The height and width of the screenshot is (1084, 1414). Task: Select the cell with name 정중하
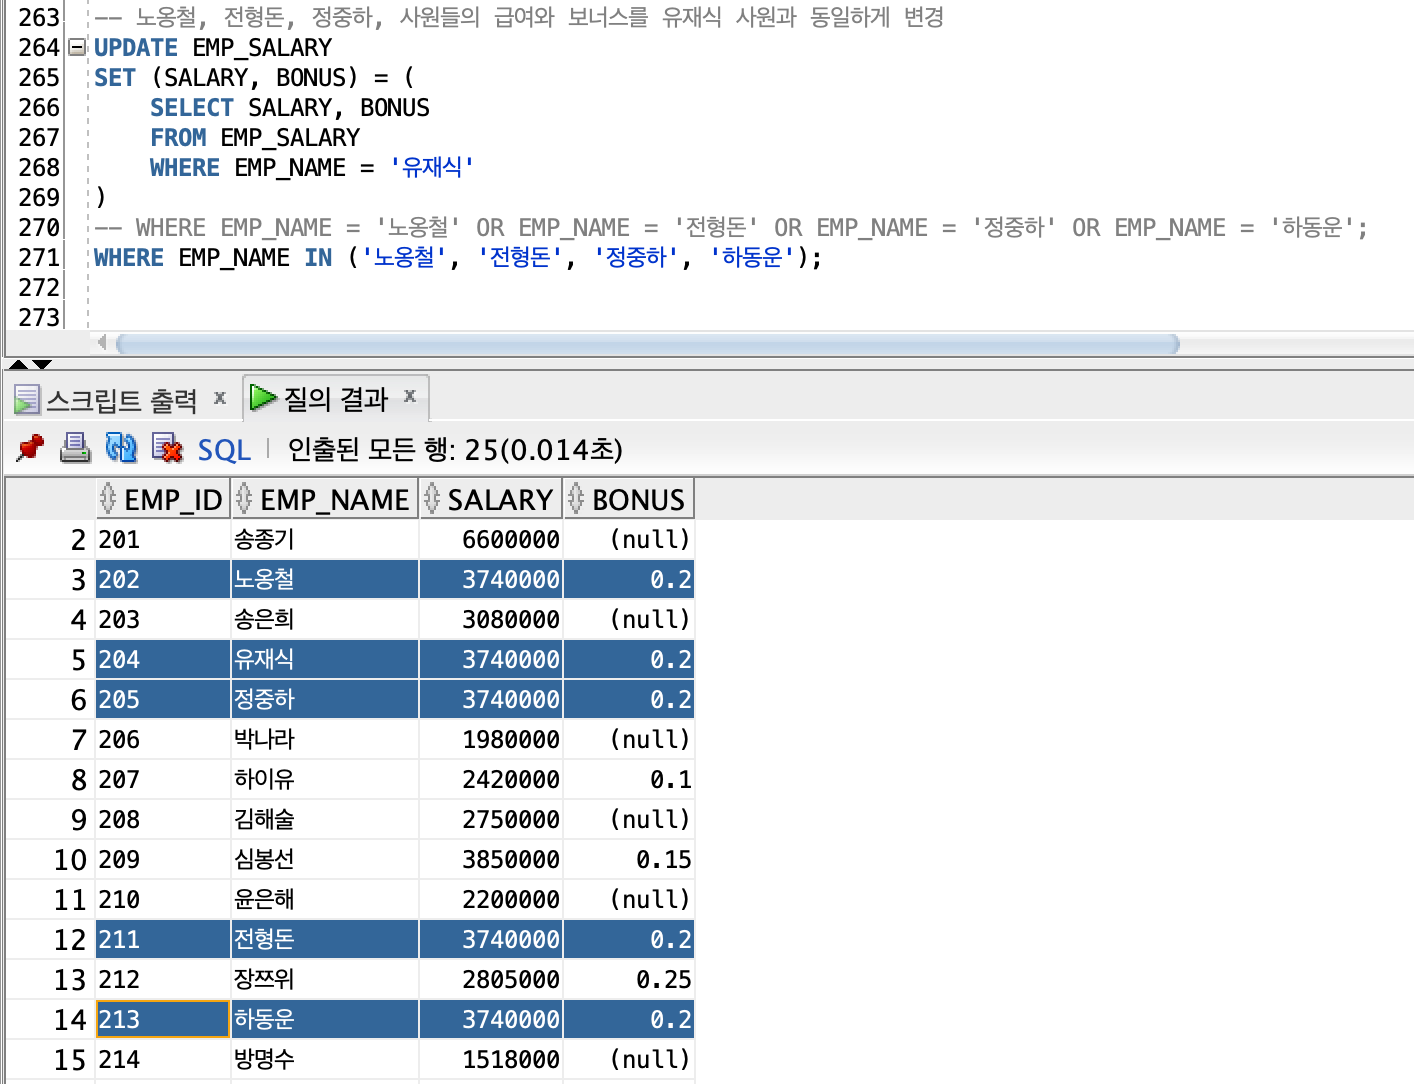coord(325,700)
